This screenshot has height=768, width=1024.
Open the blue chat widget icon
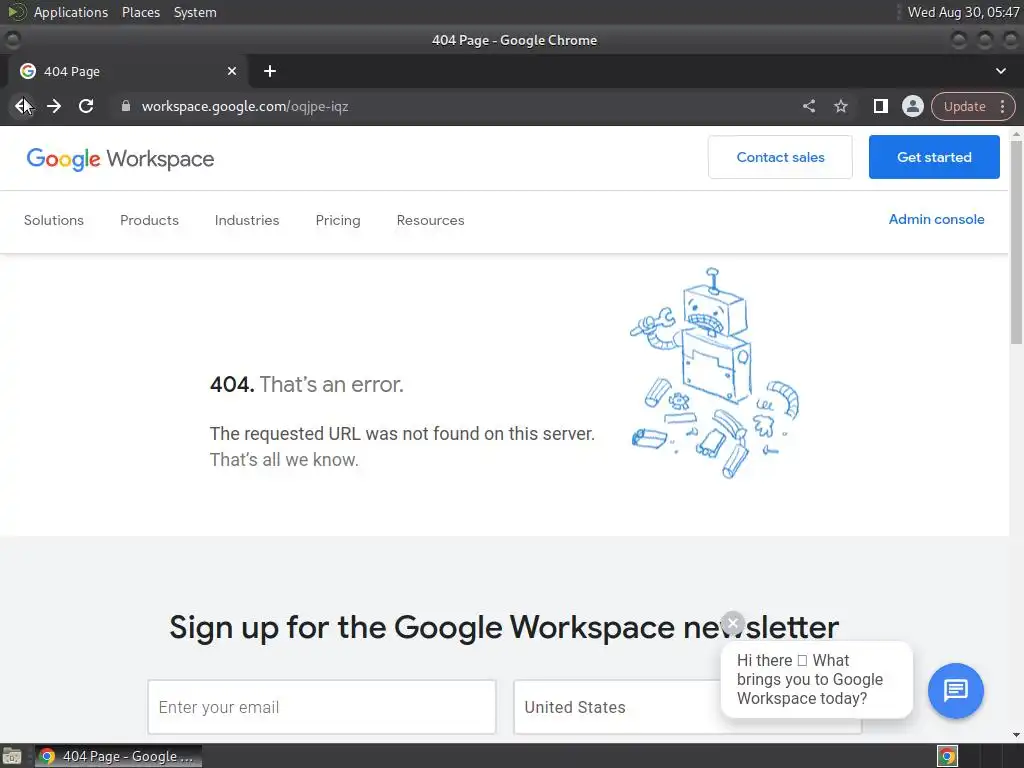955,690
